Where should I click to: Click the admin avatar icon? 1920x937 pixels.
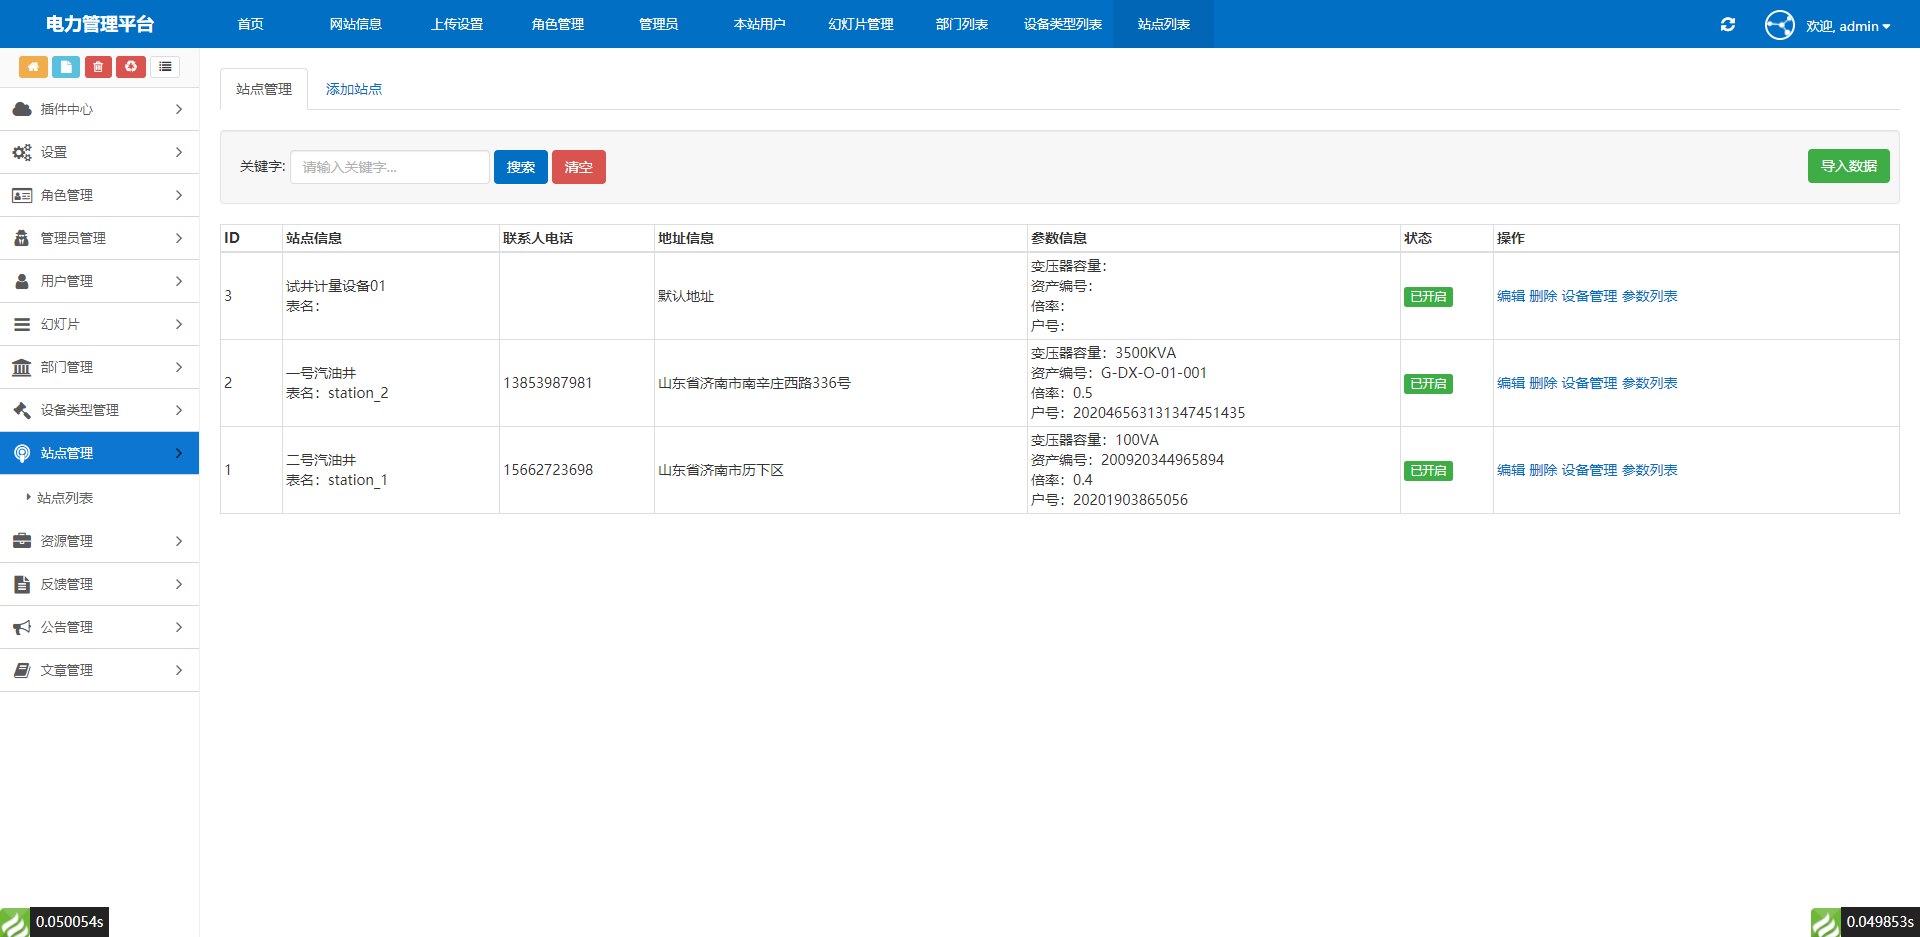1780,25
